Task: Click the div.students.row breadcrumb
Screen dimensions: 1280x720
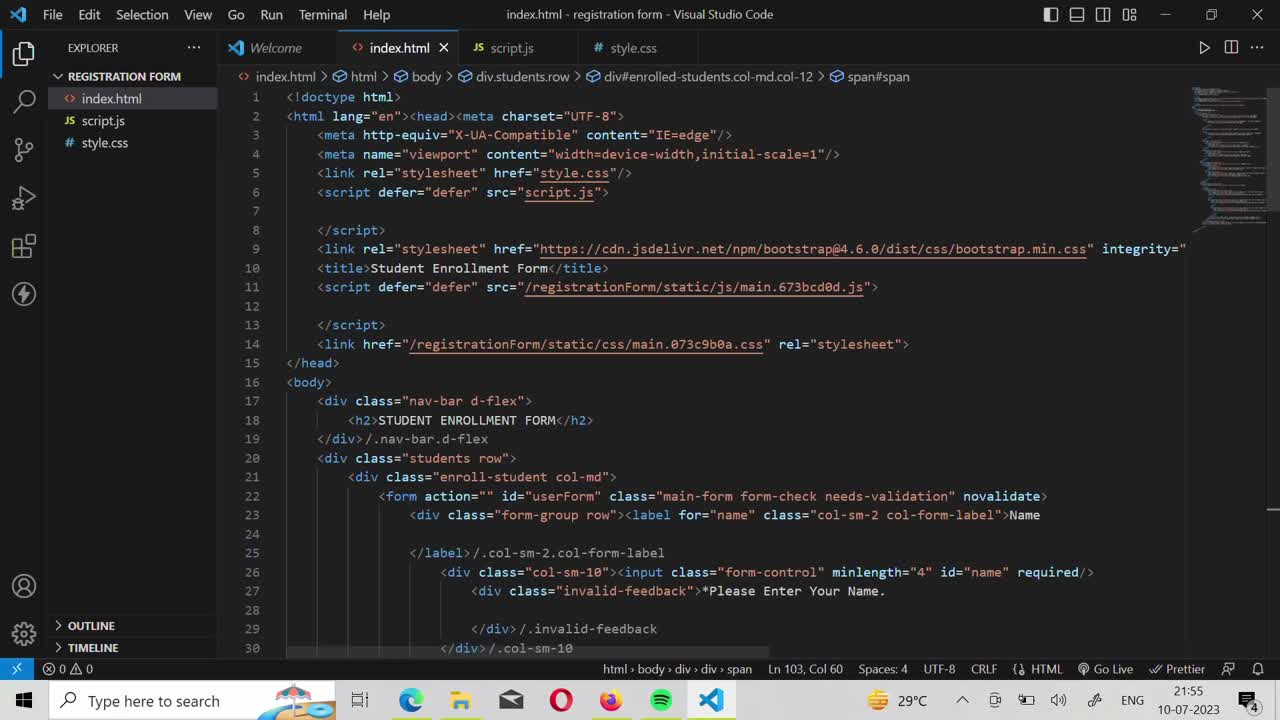Action: 514,76
